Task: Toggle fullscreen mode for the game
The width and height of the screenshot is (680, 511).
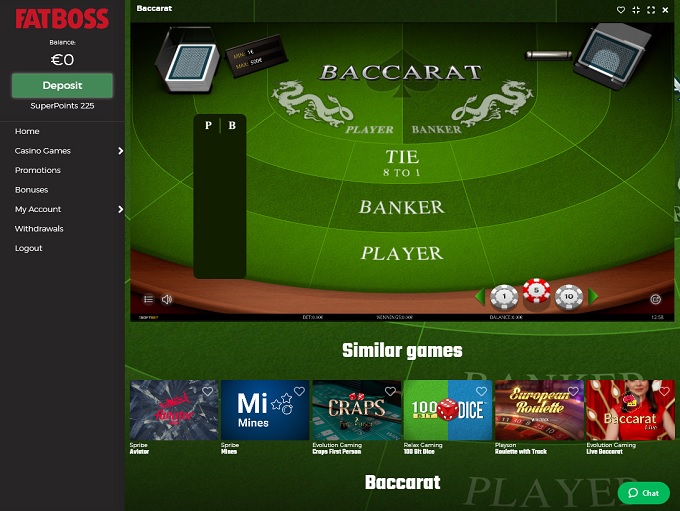Action: click(651, 10)
